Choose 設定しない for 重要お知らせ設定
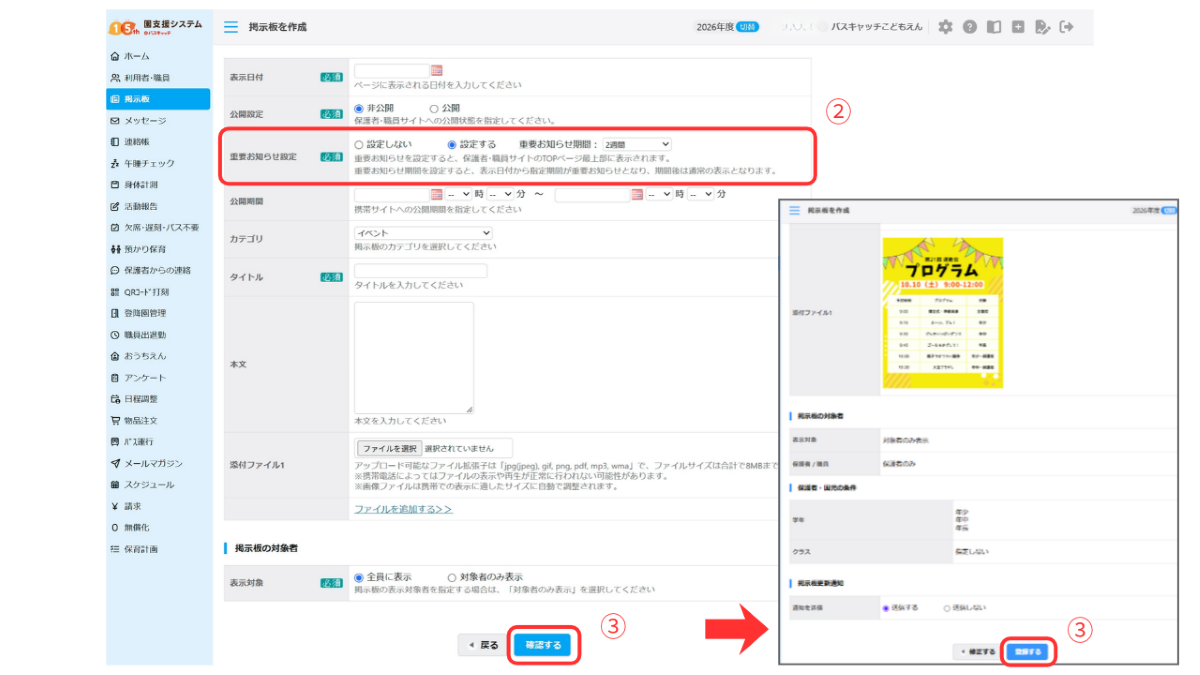Screen dimensions: 1200x675 point(359,145)
